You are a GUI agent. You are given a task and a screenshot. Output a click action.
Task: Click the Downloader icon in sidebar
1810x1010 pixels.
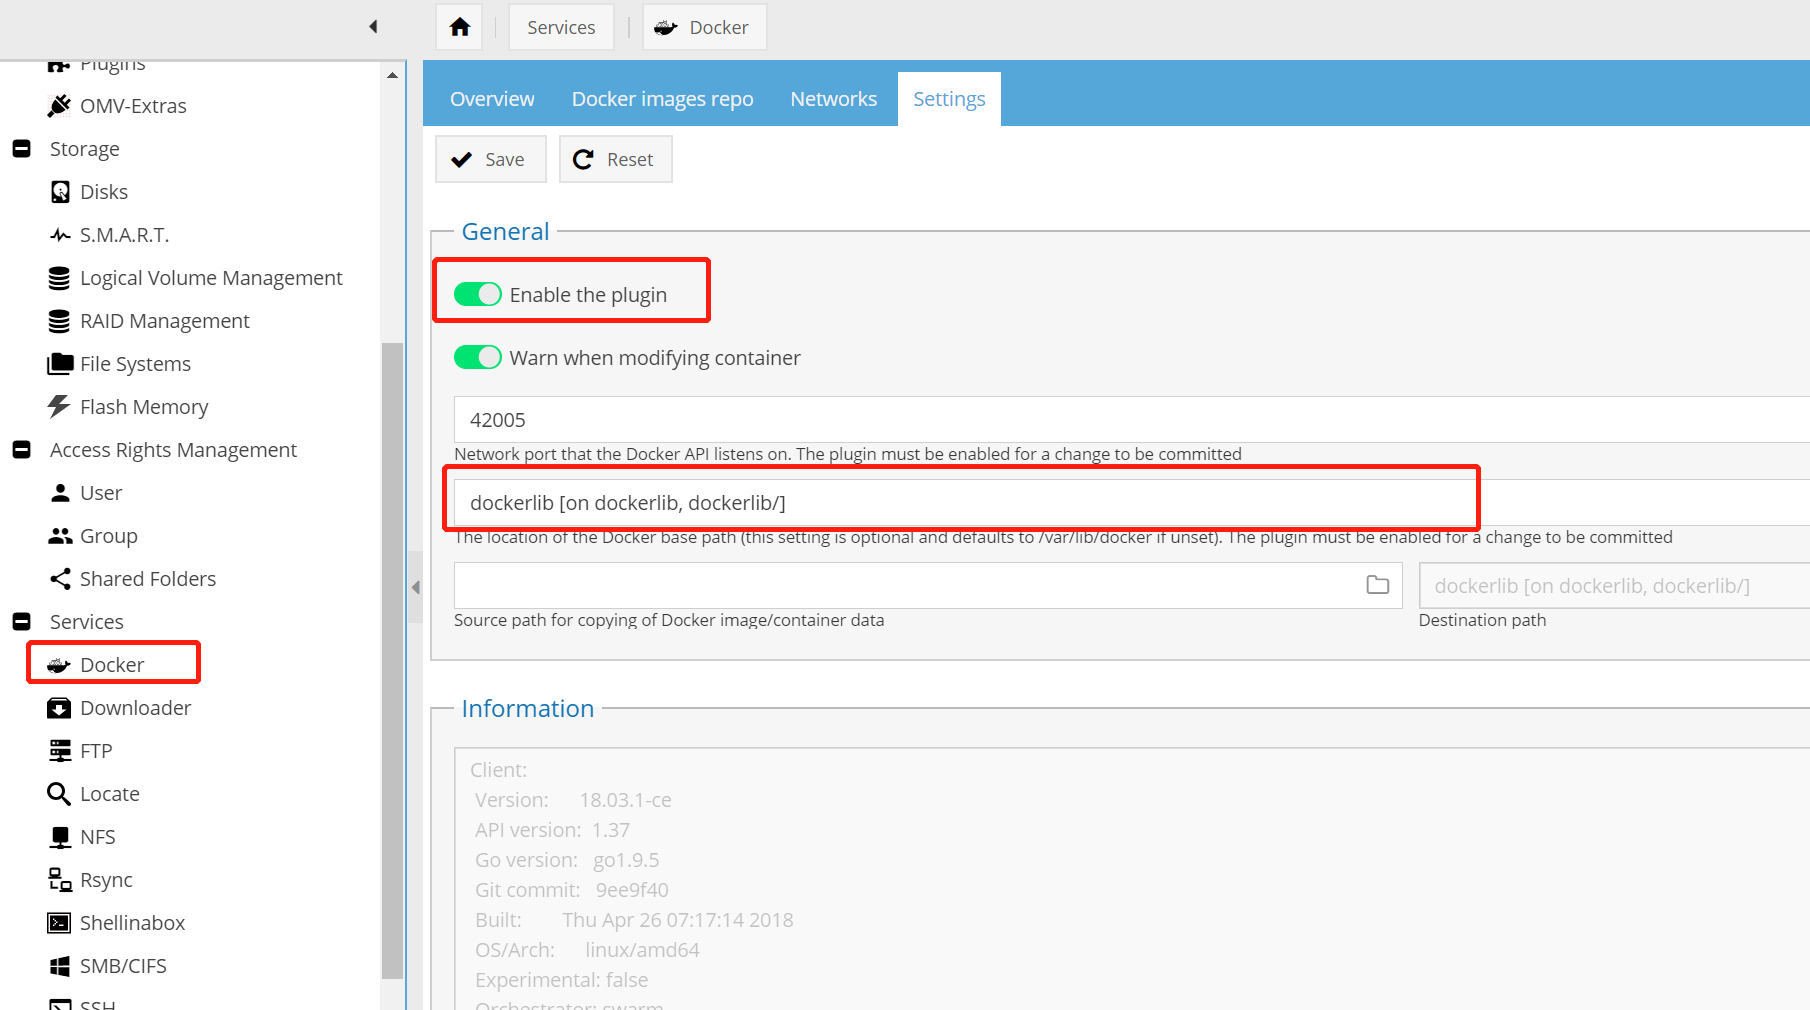coord(59,708)
